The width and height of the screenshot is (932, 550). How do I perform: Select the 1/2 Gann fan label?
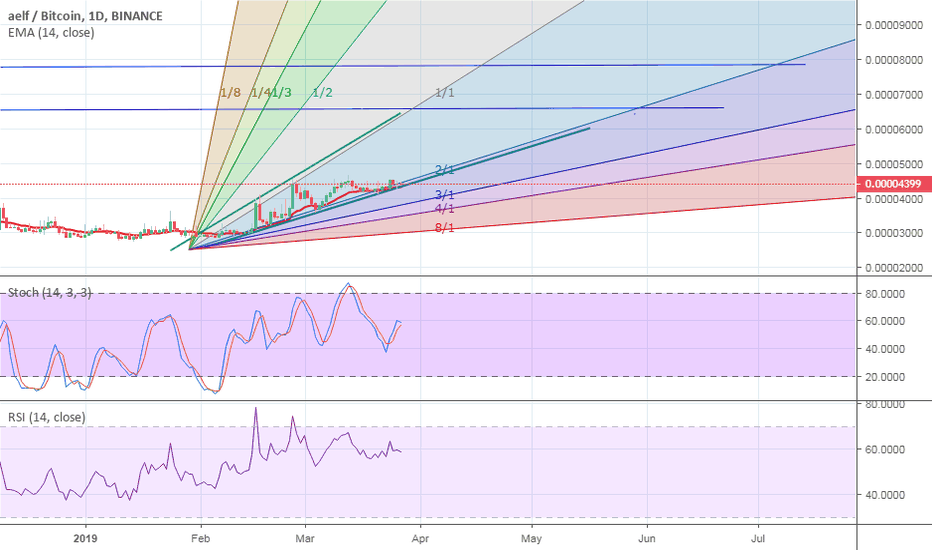[x=322, y=93]
